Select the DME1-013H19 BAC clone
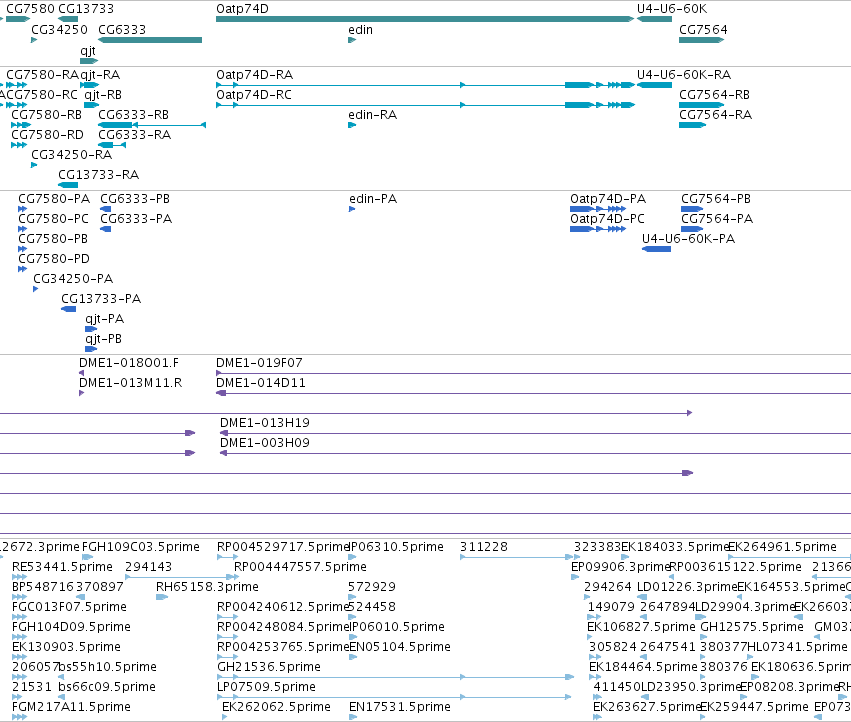This screenshot has height=722, width=851. 535,433
